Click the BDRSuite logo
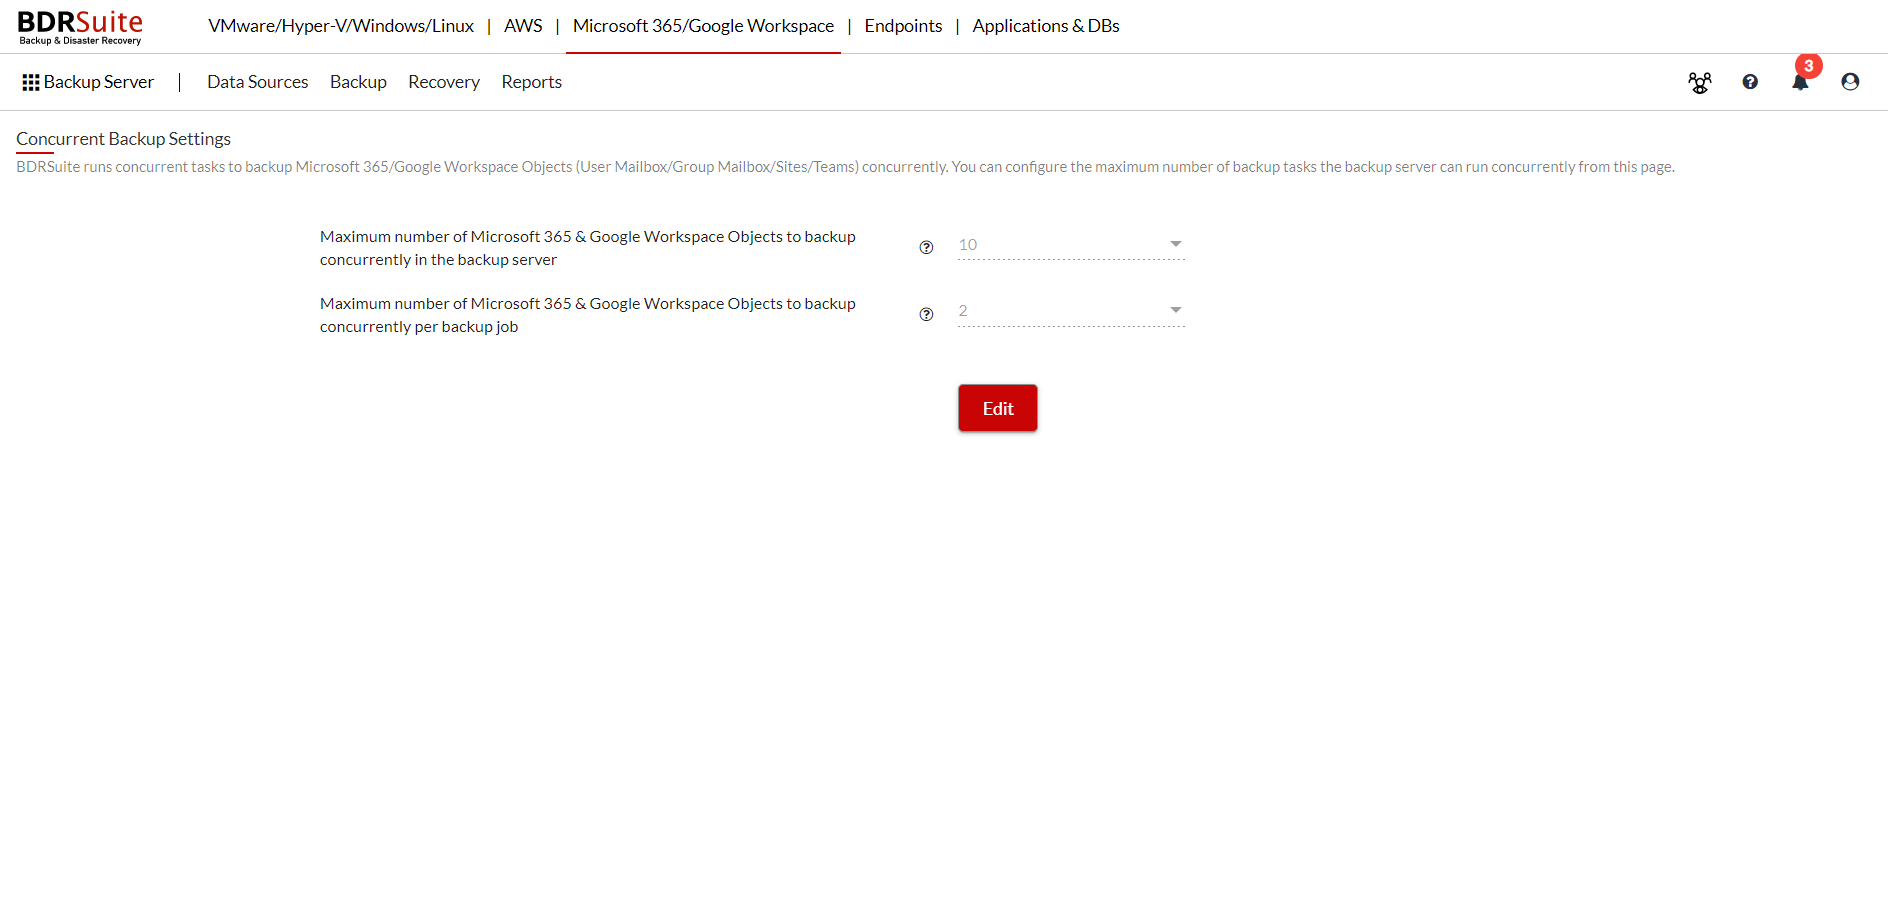 coord(80,27)
